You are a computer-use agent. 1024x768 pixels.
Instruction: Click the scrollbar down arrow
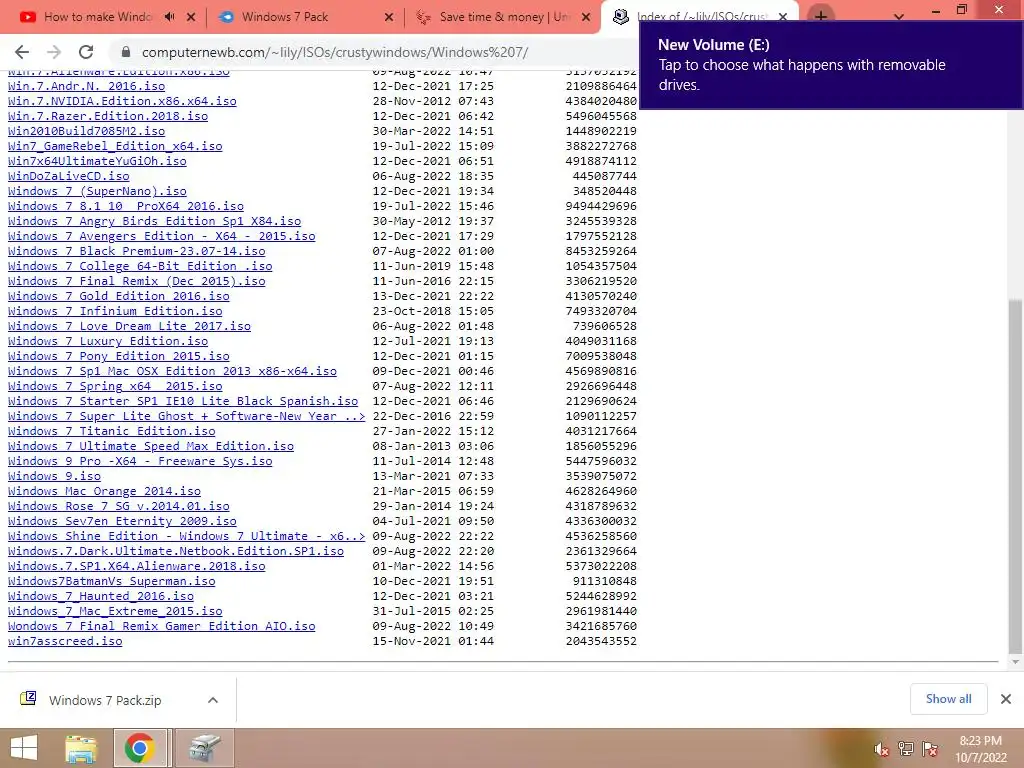point(1015,662)
